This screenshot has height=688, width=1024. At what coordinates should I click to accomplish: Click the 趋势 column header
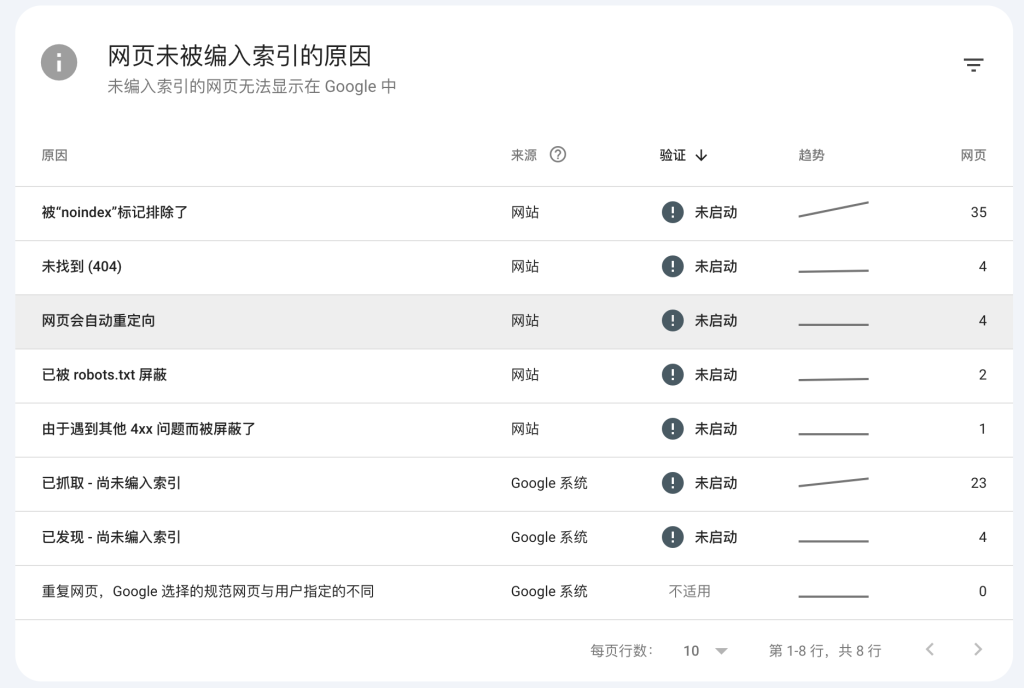tap(811, 155)
